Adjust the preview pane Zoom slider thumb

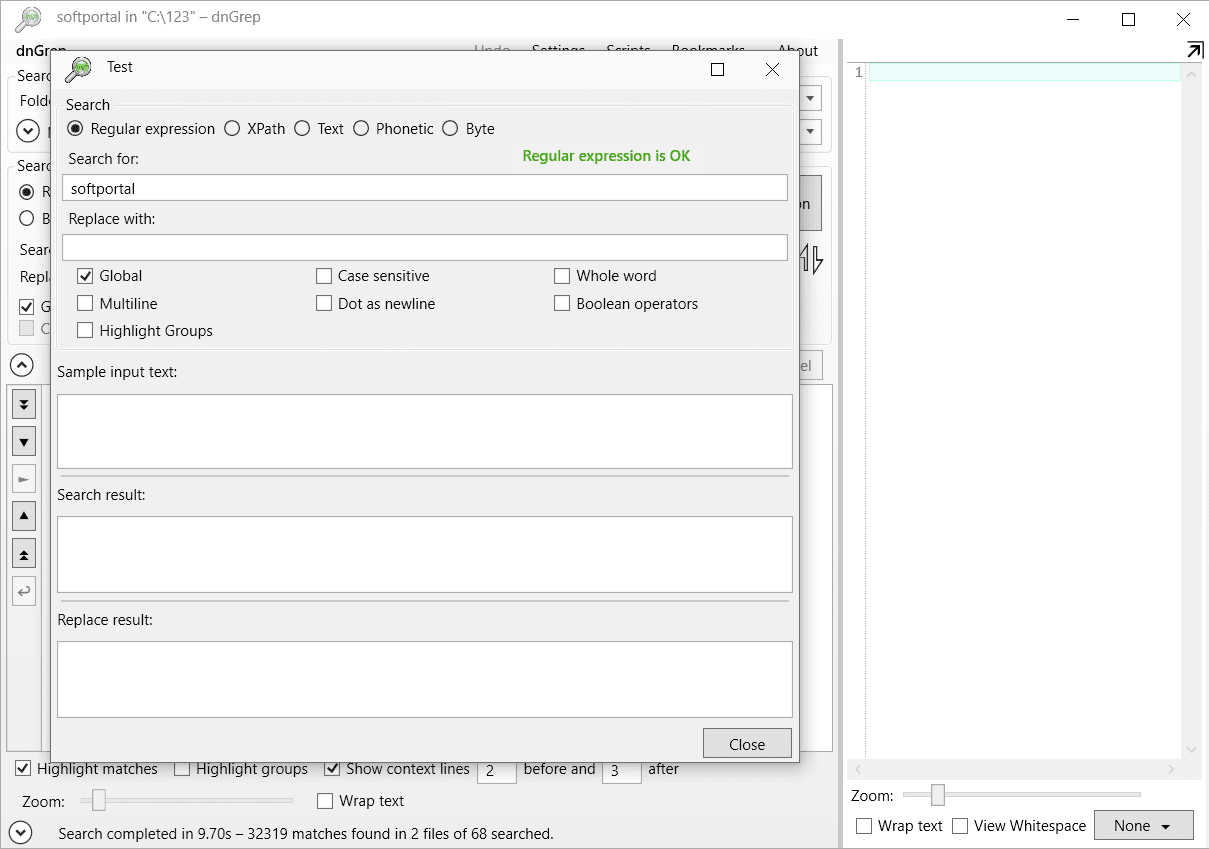(937, 795)
